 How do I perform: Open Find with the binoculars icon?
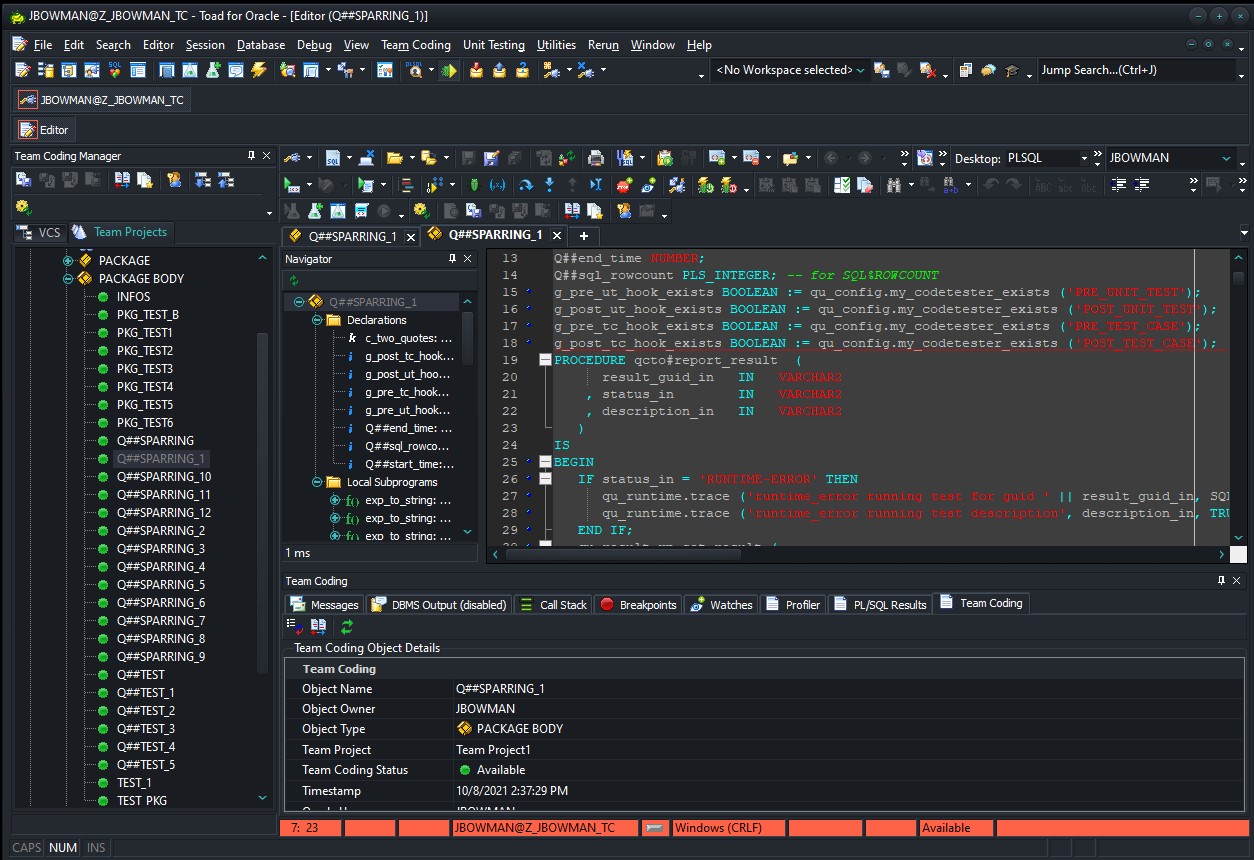893,185
